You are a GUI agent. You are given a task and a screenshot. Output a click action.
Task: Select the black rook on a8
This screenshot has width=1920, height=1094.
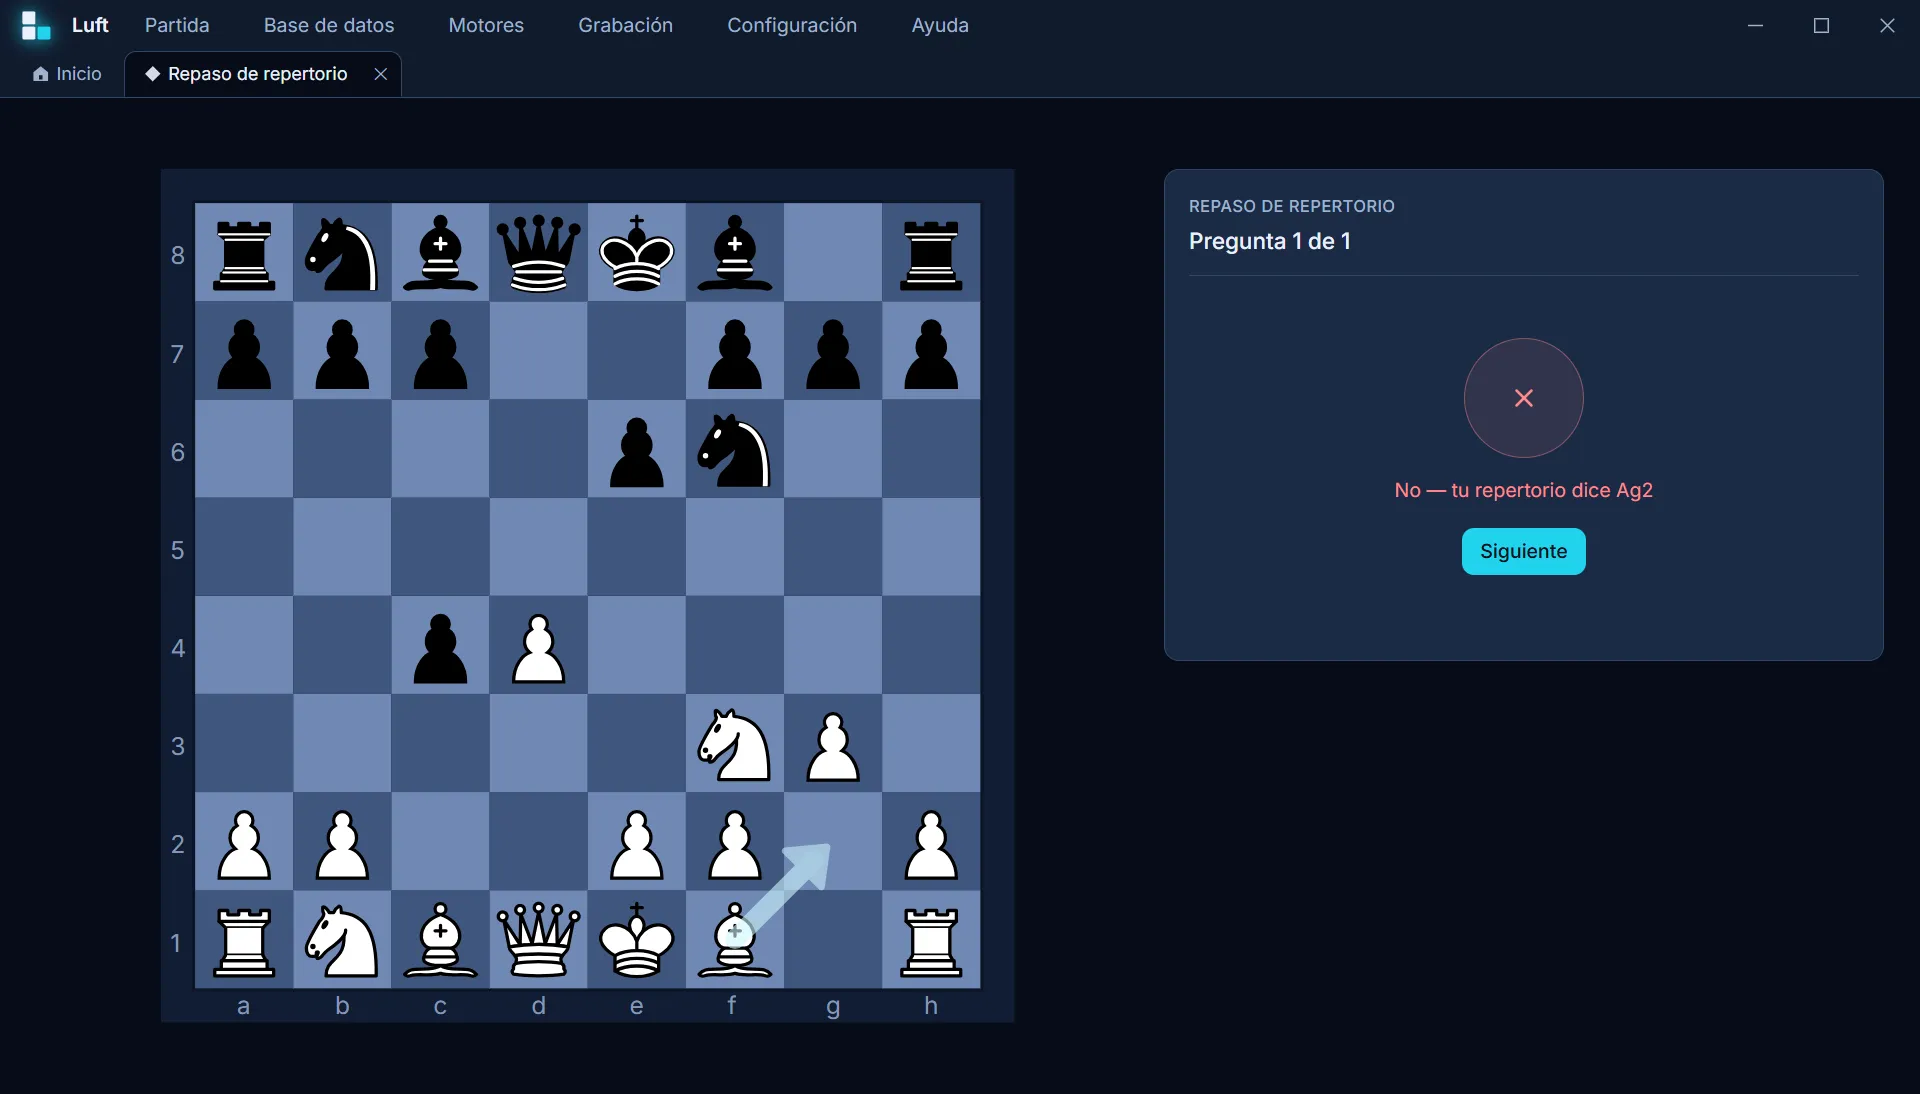(x=245, y=254)
